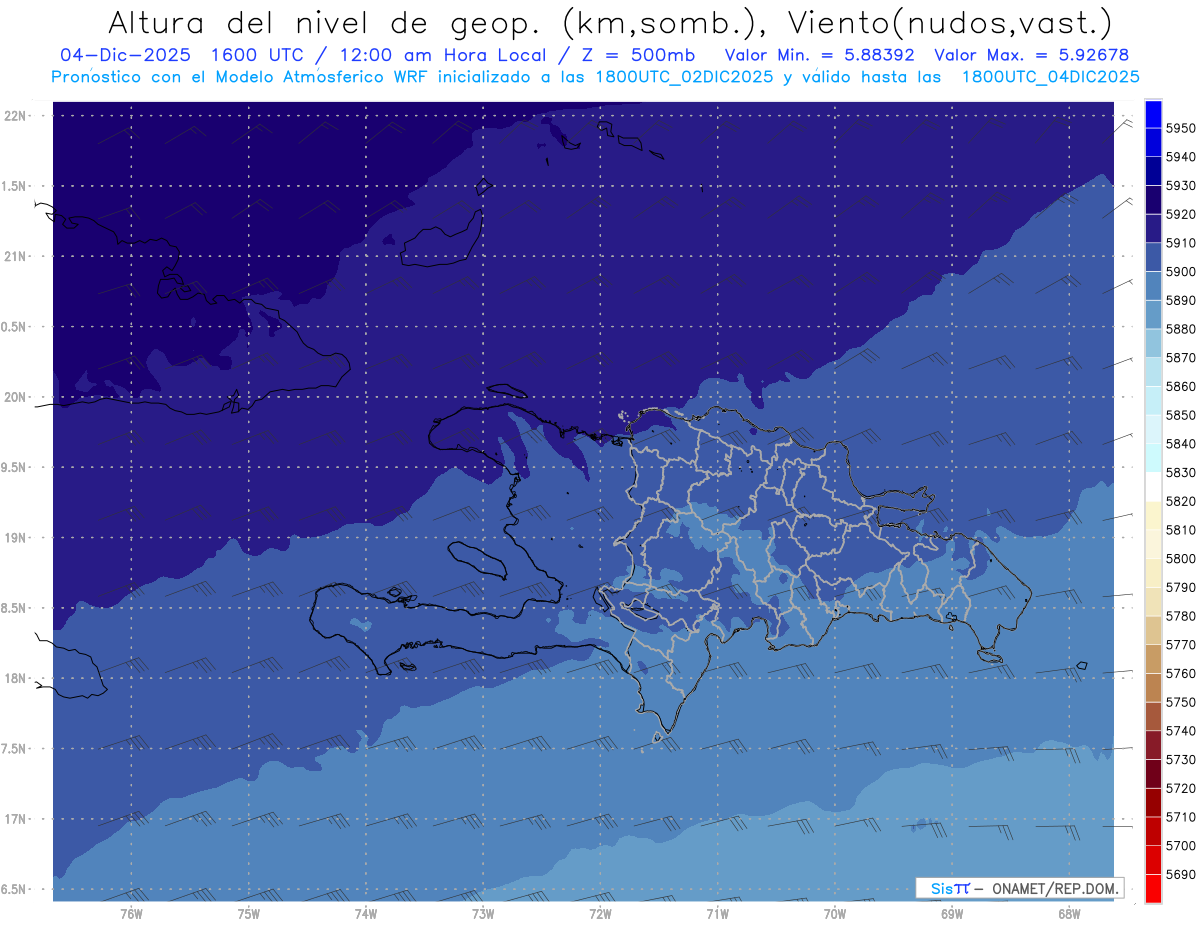Click the '5830' color bar label
The height and width of the screenshot is (927, 1200).
pyautogui.click(x=1180, y=472)
